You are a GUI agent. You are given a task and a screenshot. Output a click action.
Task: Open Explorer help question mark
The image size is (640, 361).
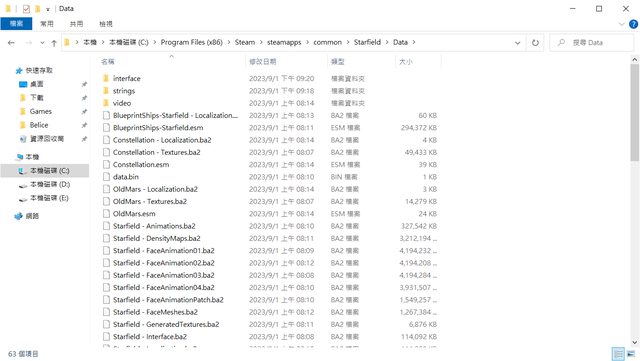point(633,24)
